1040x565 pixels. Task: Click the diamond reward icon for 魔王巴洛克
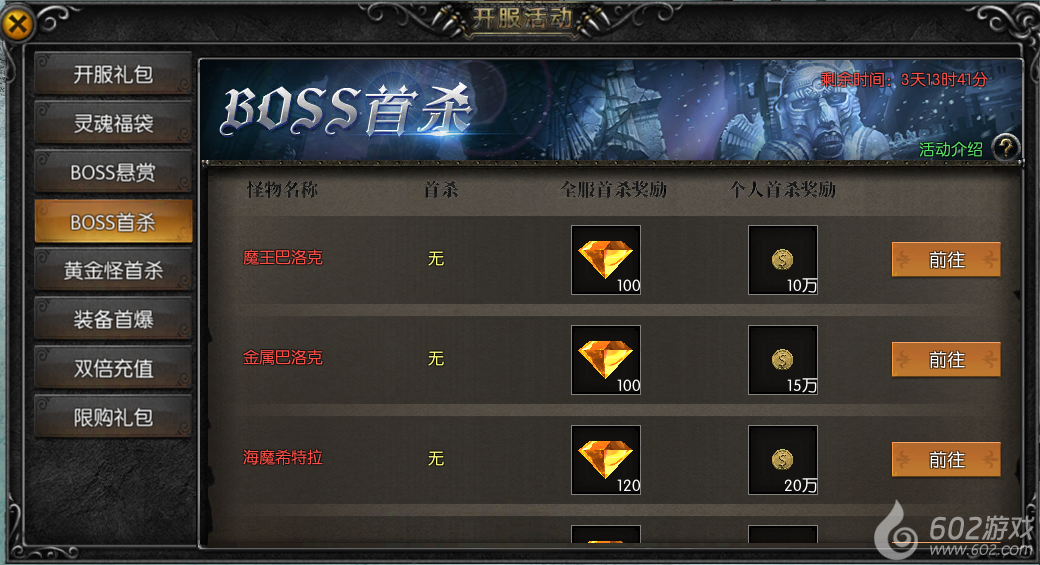tap(606, 260)
